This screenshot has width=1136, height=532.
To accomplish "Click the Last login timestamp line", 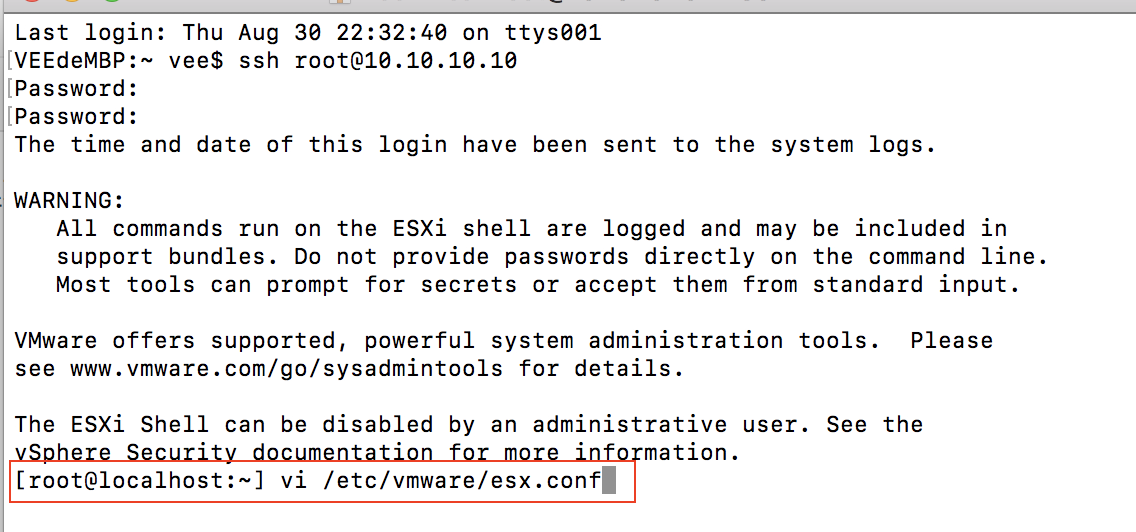I will pos(308,33).
